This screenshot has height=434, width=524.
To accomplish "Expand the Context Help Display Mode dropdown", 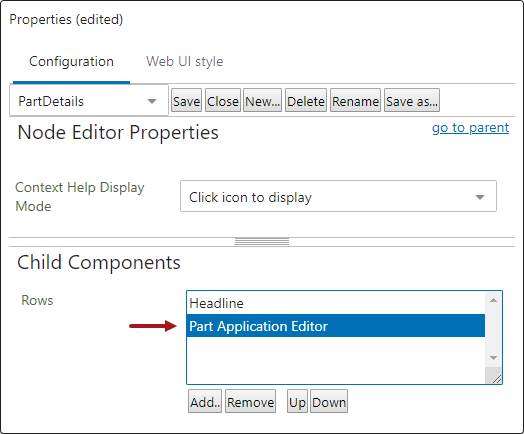I will (x=338, y=196).
